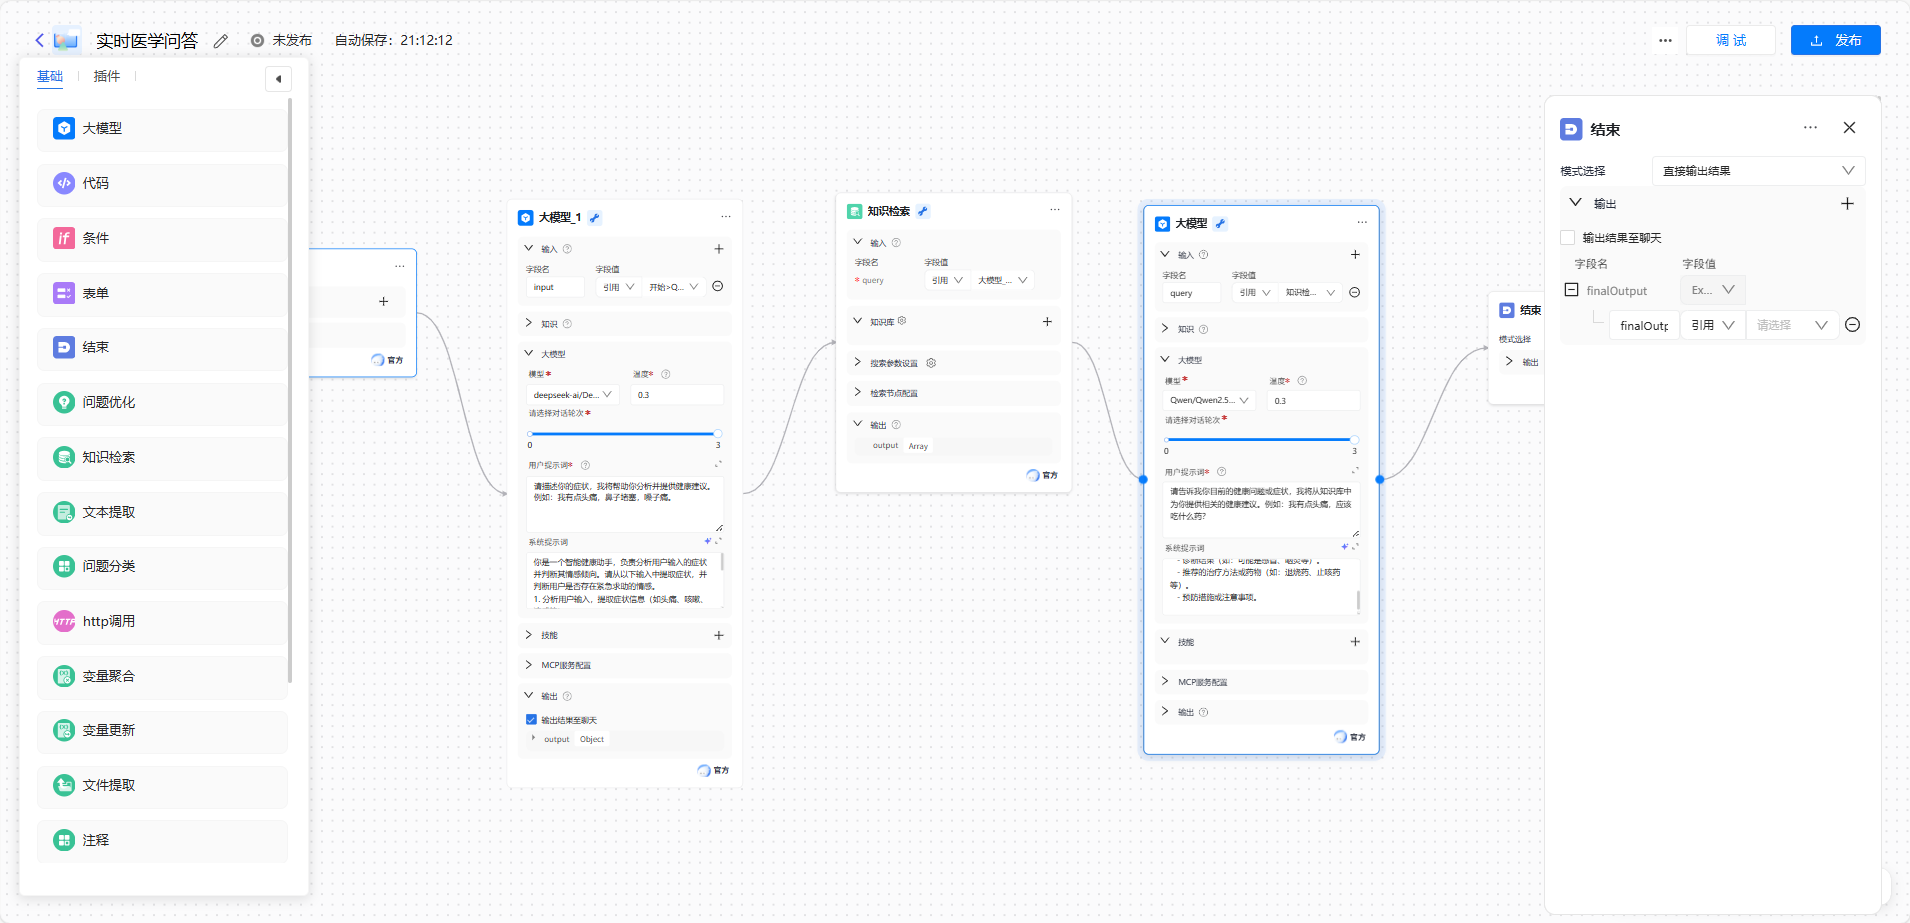
Task: Remove the input field row in the 大模型_1 node
Action: tap(718, 287)
